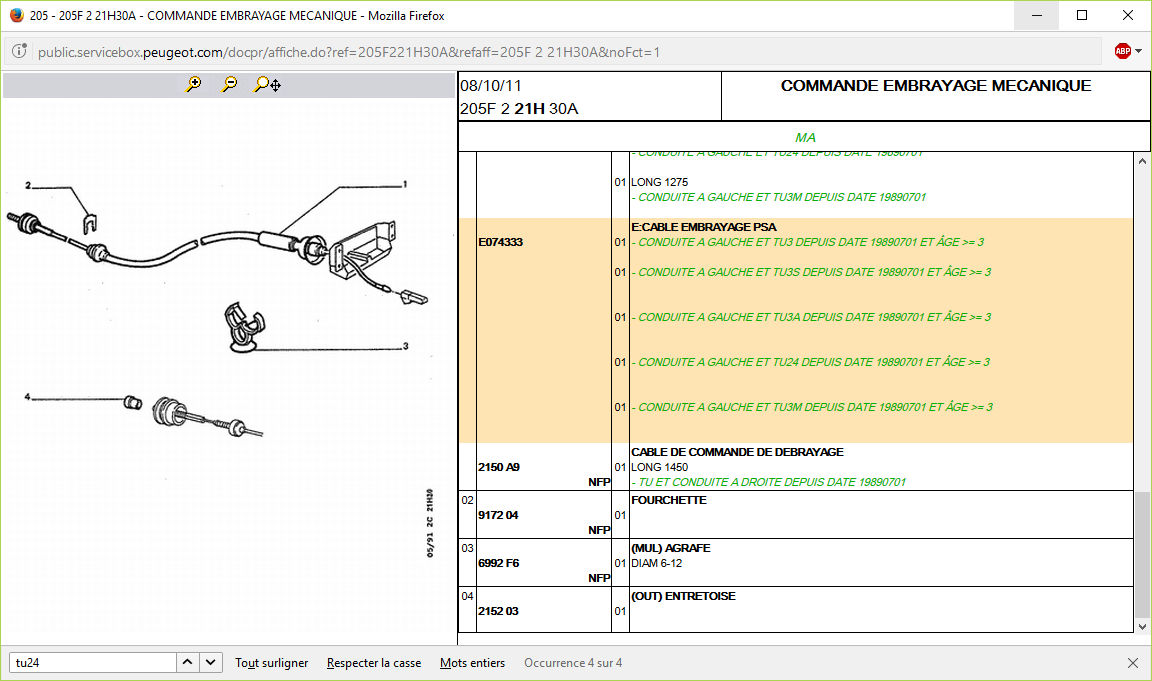
Task: Click the reference '205F 2 21H 30A'
Action: (519, 109)
